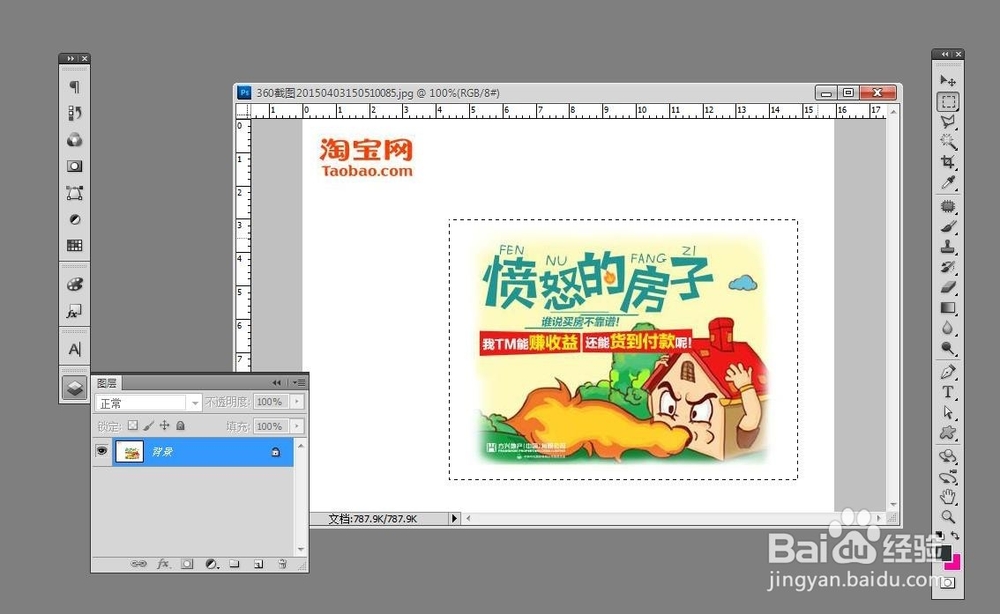Click the link layers button

tap(138, 564)
